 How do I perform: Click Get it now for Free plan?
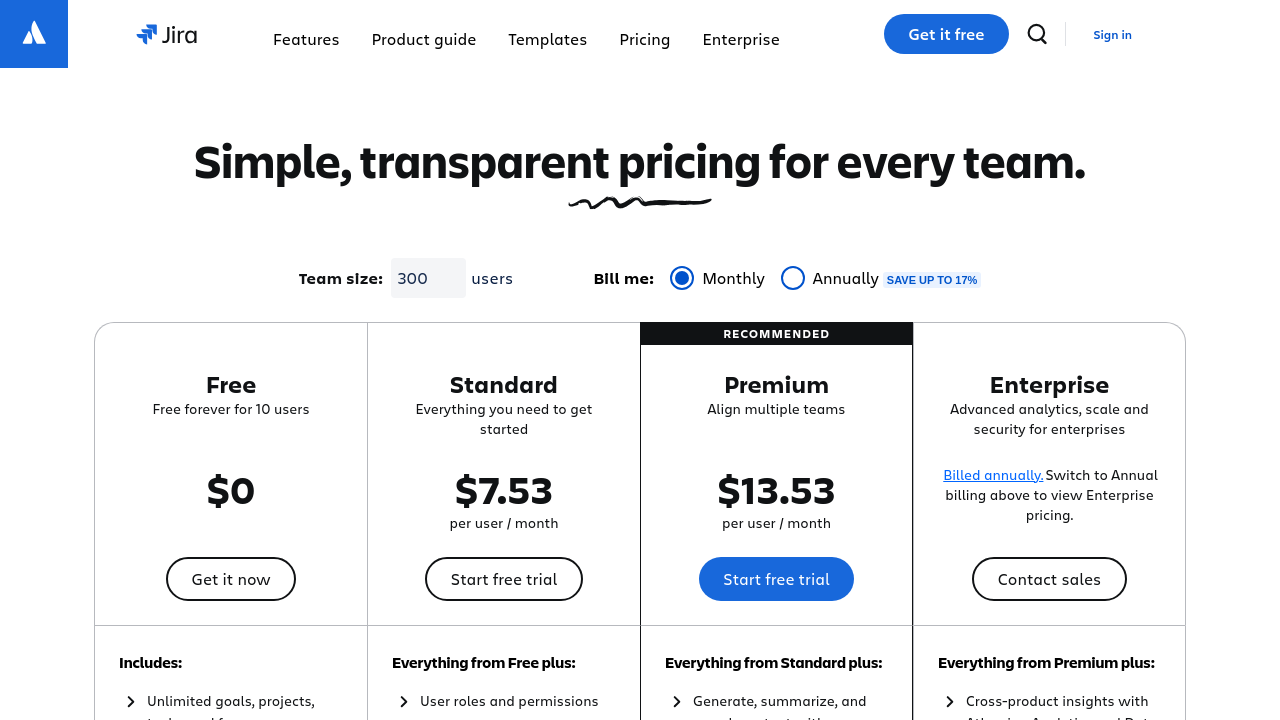(231, 579)
